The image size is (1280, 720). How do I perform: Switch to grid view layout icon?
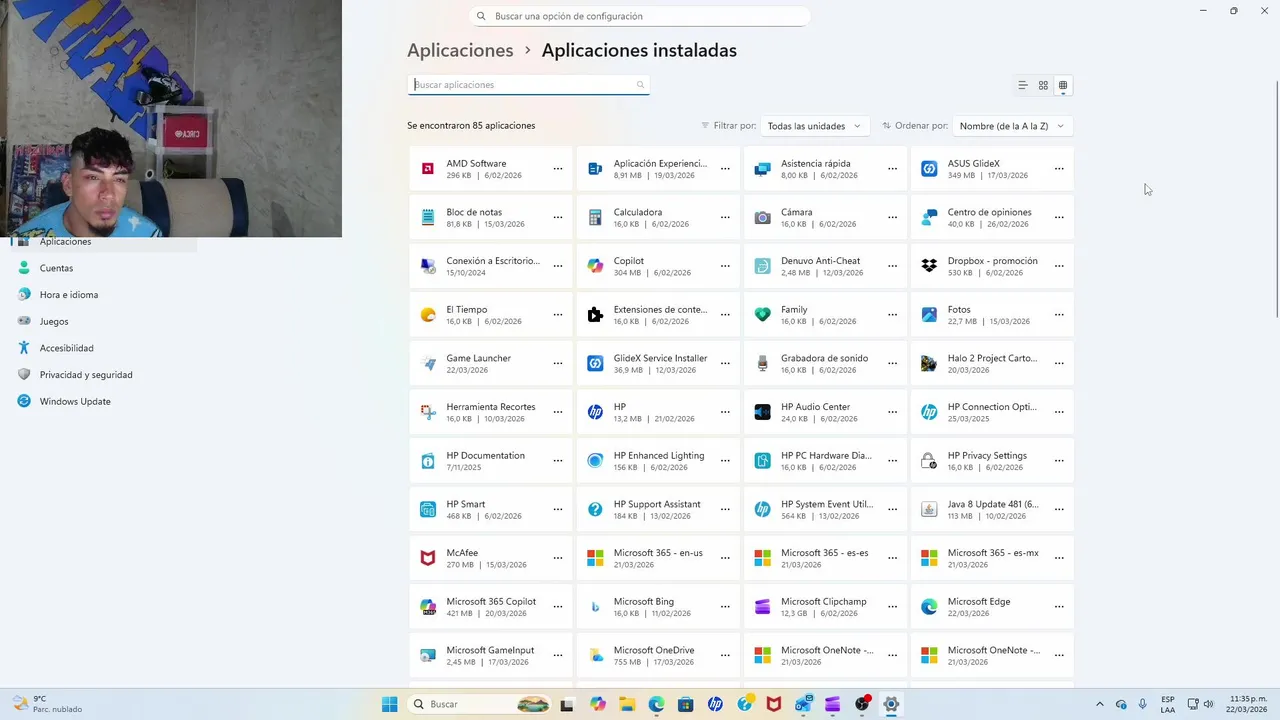pos(1043,85)
